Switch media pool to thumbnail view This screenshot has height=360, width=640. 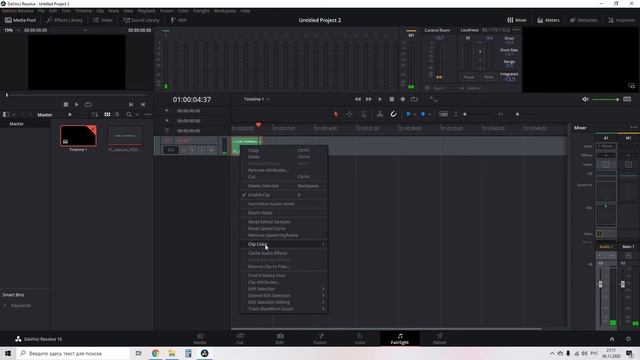coord(107,115)
